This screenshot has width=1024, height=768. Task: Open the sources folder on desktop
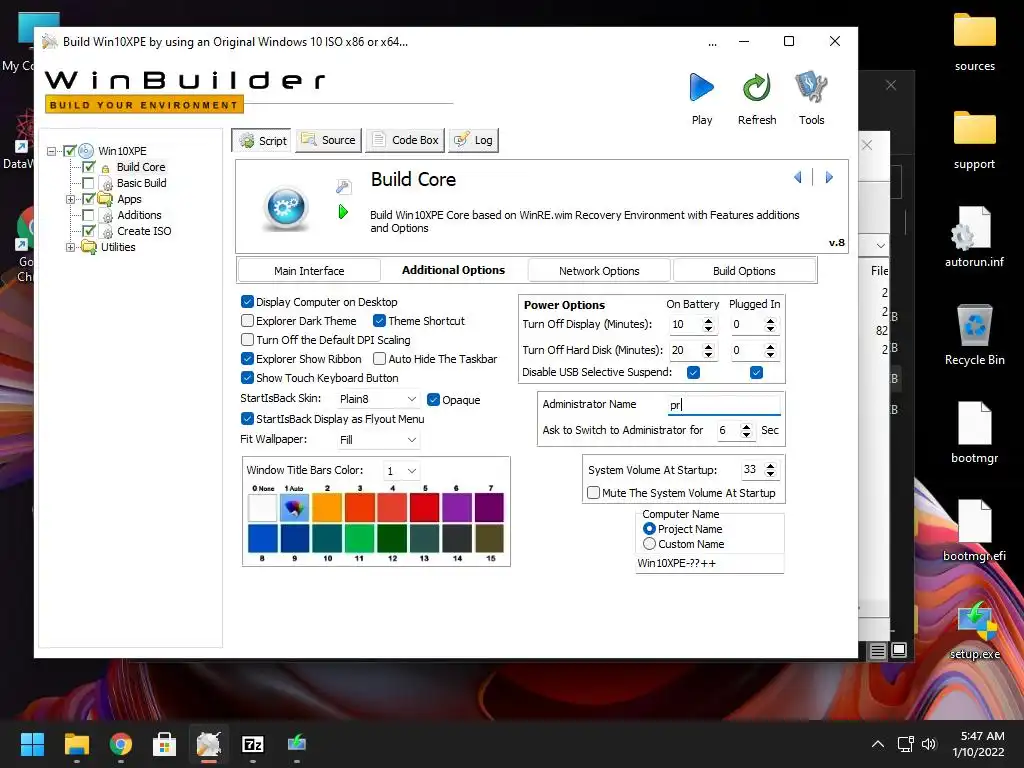click(x=974, y=42)
